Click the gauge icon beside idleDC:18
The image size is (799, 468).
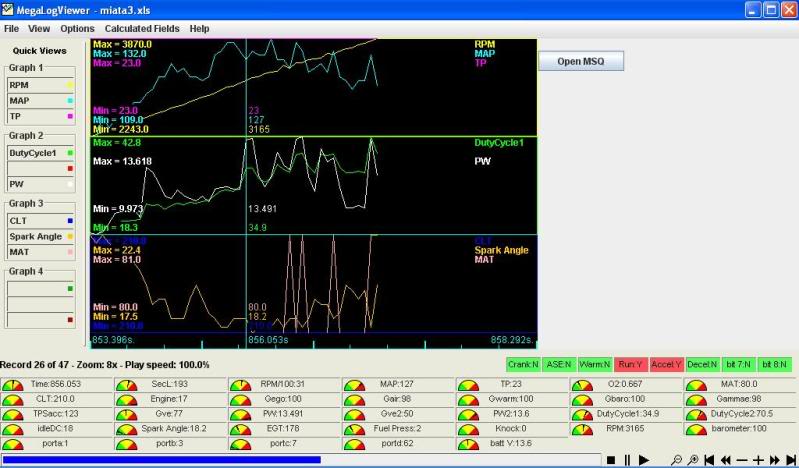coord(13,430)
